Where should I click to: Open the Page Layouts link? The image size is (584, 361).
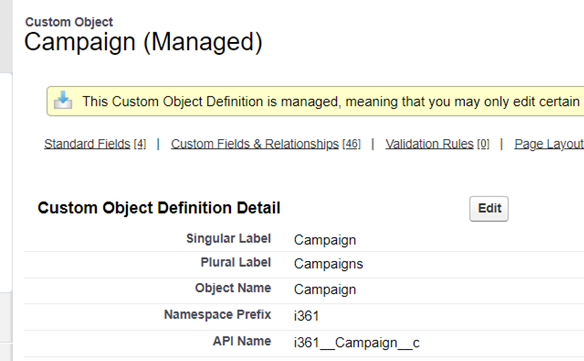coord(549,144)
